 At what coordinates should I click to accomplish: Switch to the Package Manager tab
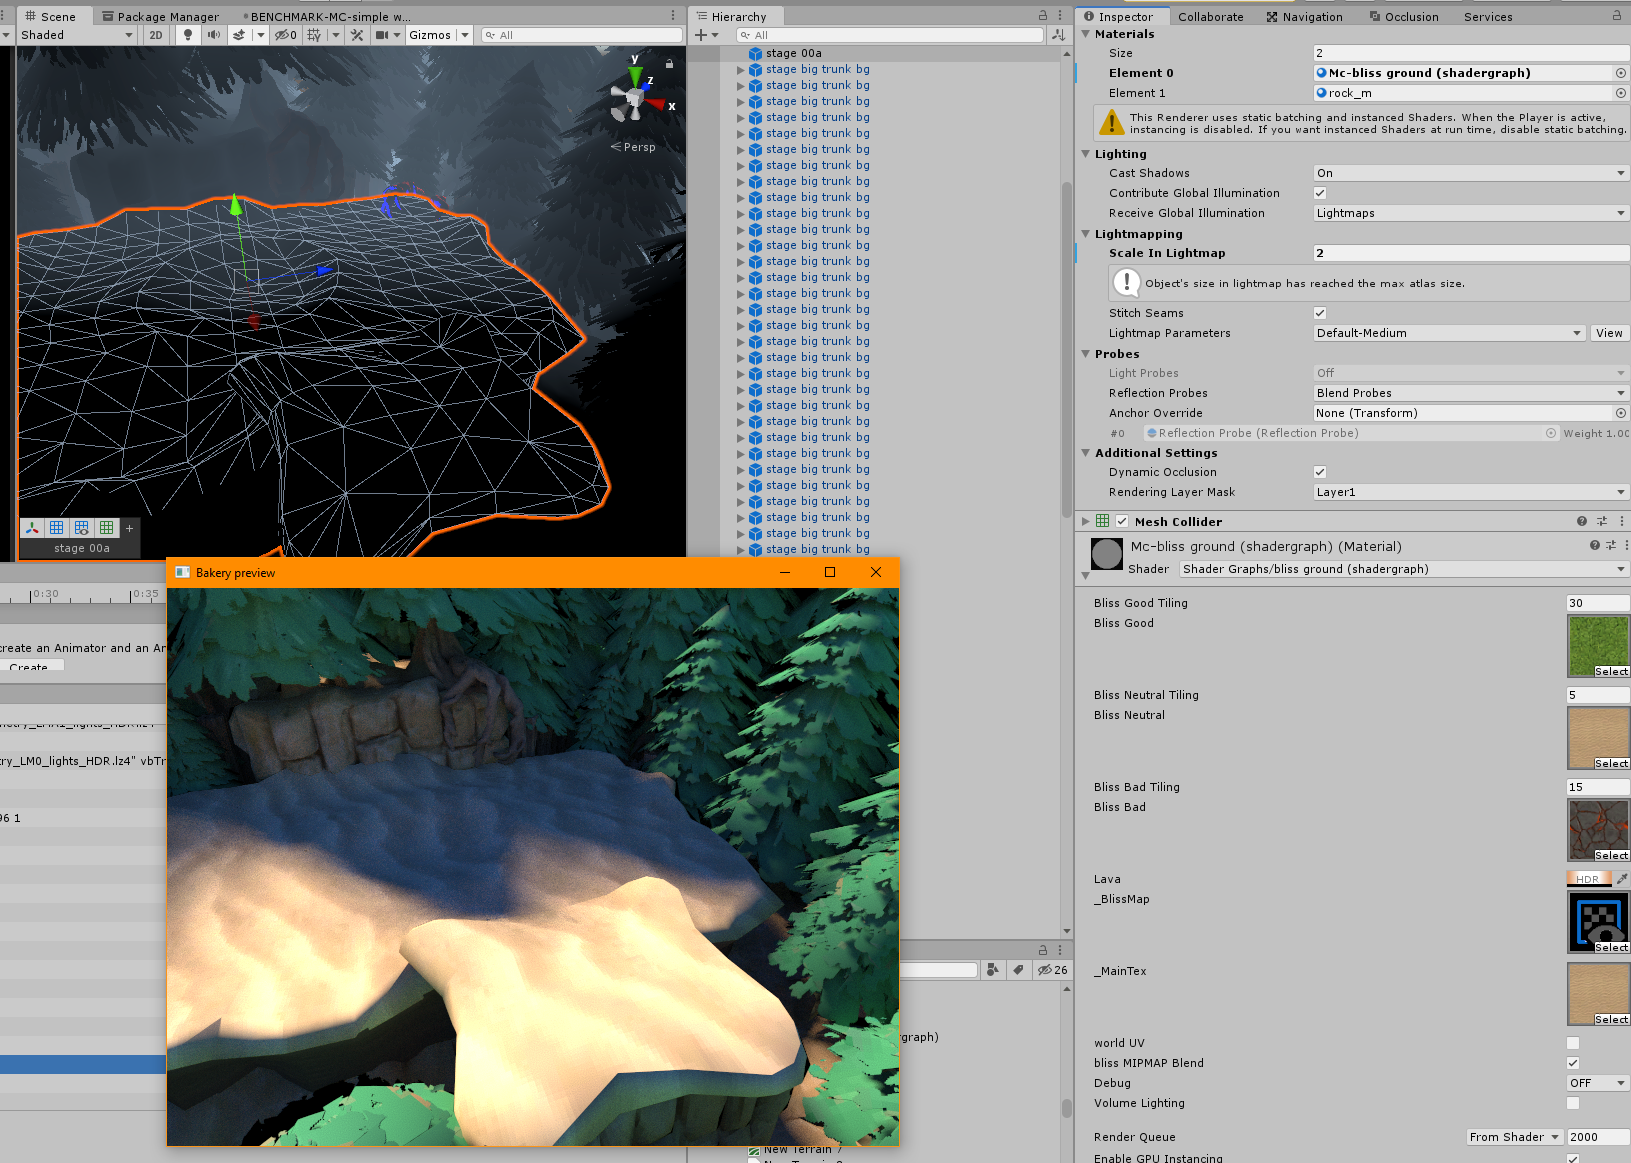(x=162, y=16)
